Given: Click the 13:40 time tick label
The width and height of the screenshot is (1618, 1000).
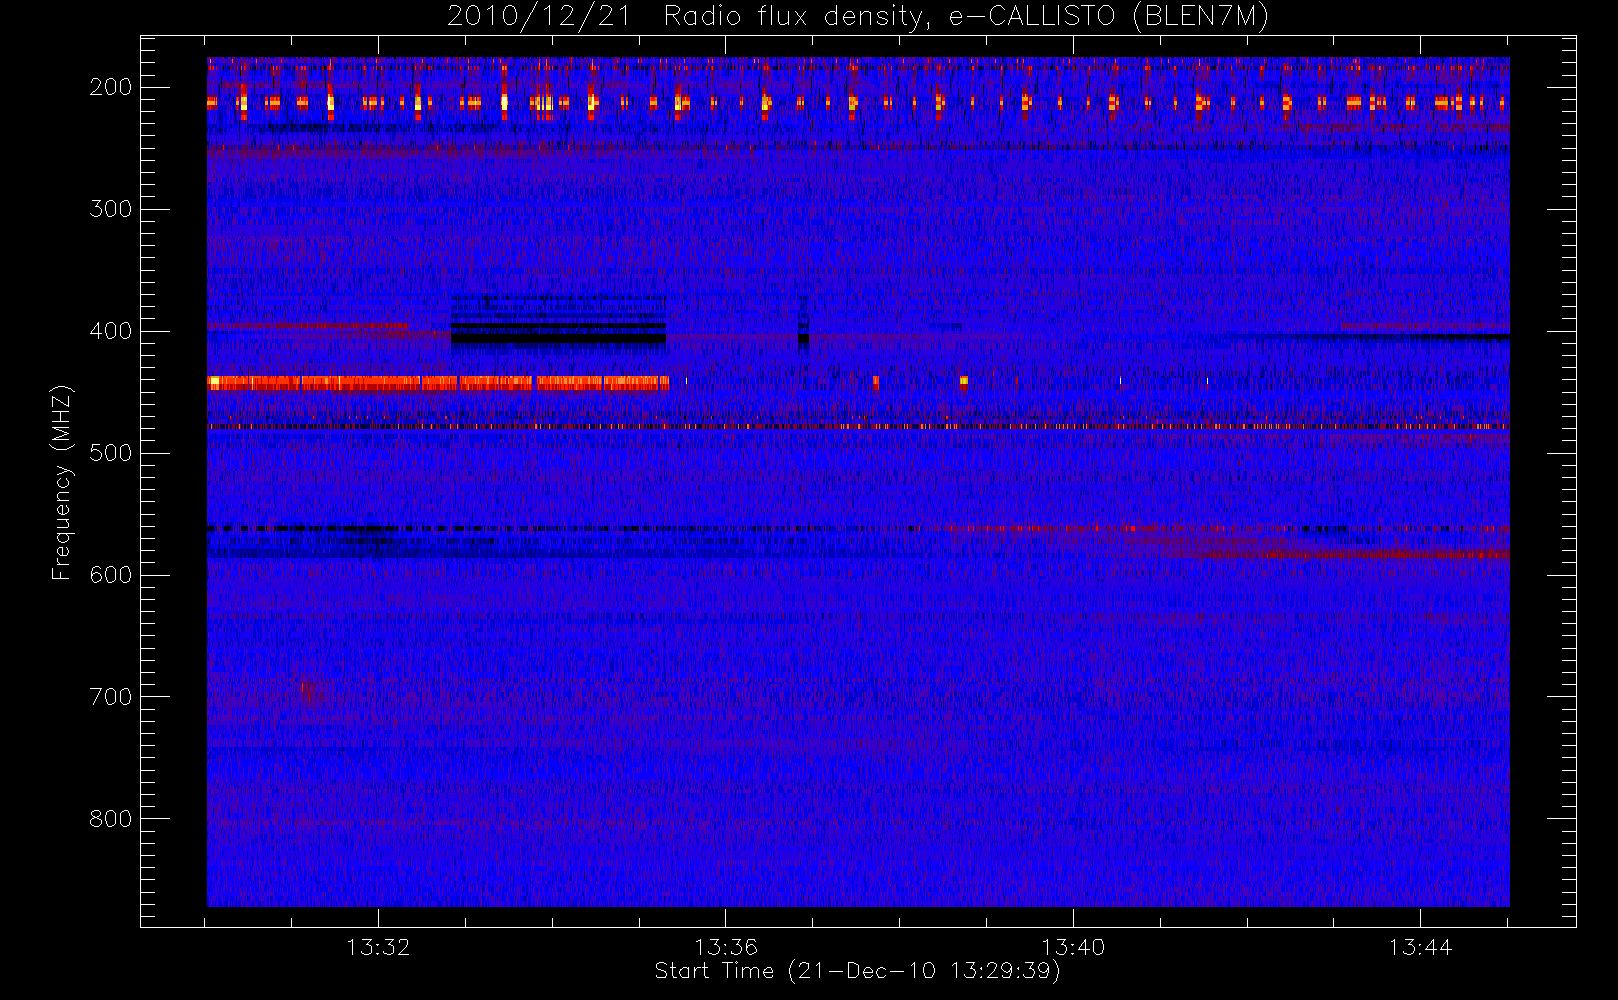Looking at the screenshot, I should [1073, 947].
